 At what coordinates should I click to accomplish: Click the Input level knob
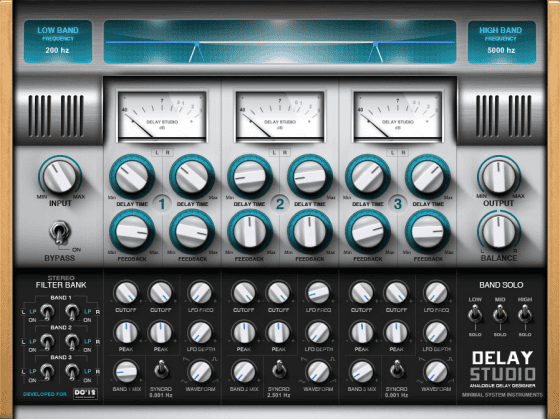point(60,176)
